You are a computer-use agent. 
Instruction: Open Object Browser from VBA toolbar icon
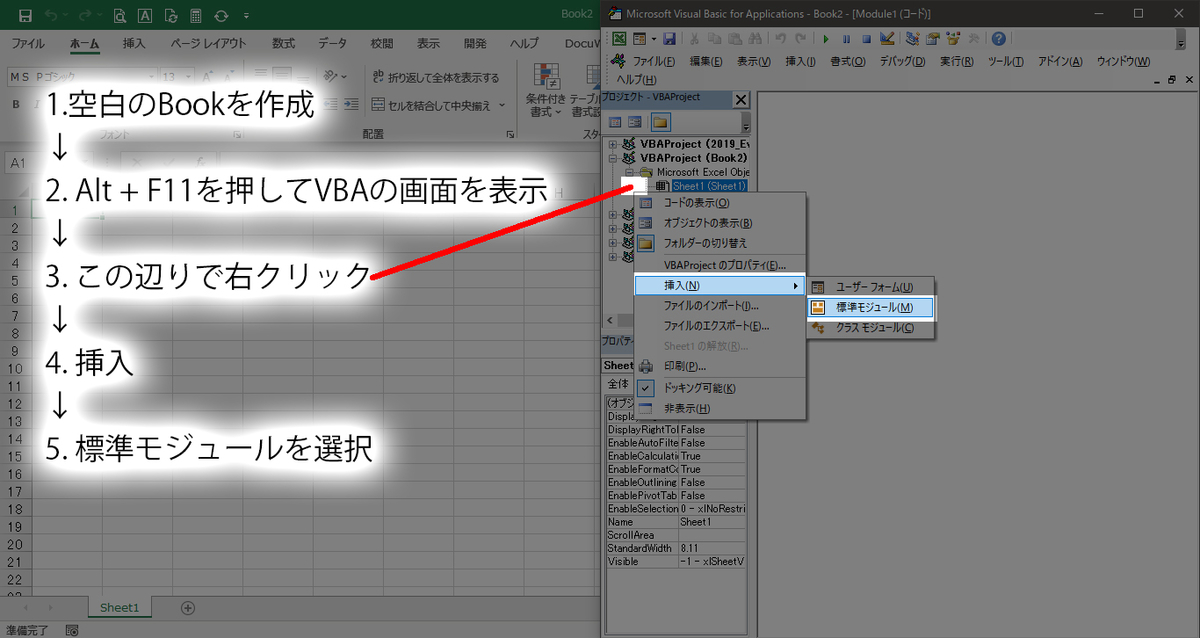951,39
